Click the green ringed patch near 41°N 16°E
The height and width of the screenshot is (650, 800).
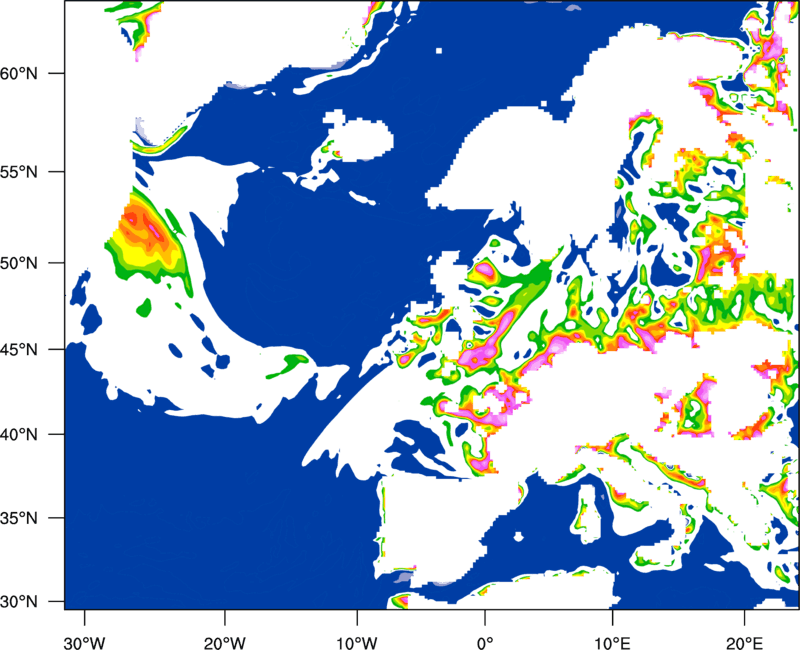coord(694,410)
